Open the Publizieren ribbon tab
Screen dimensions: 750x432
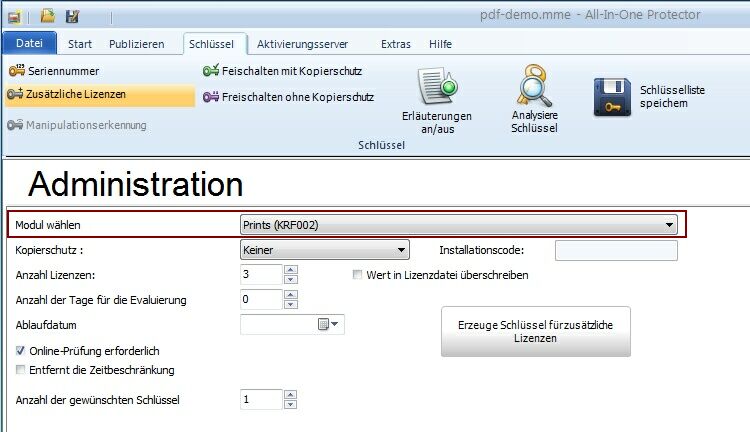tap(137, 44)
